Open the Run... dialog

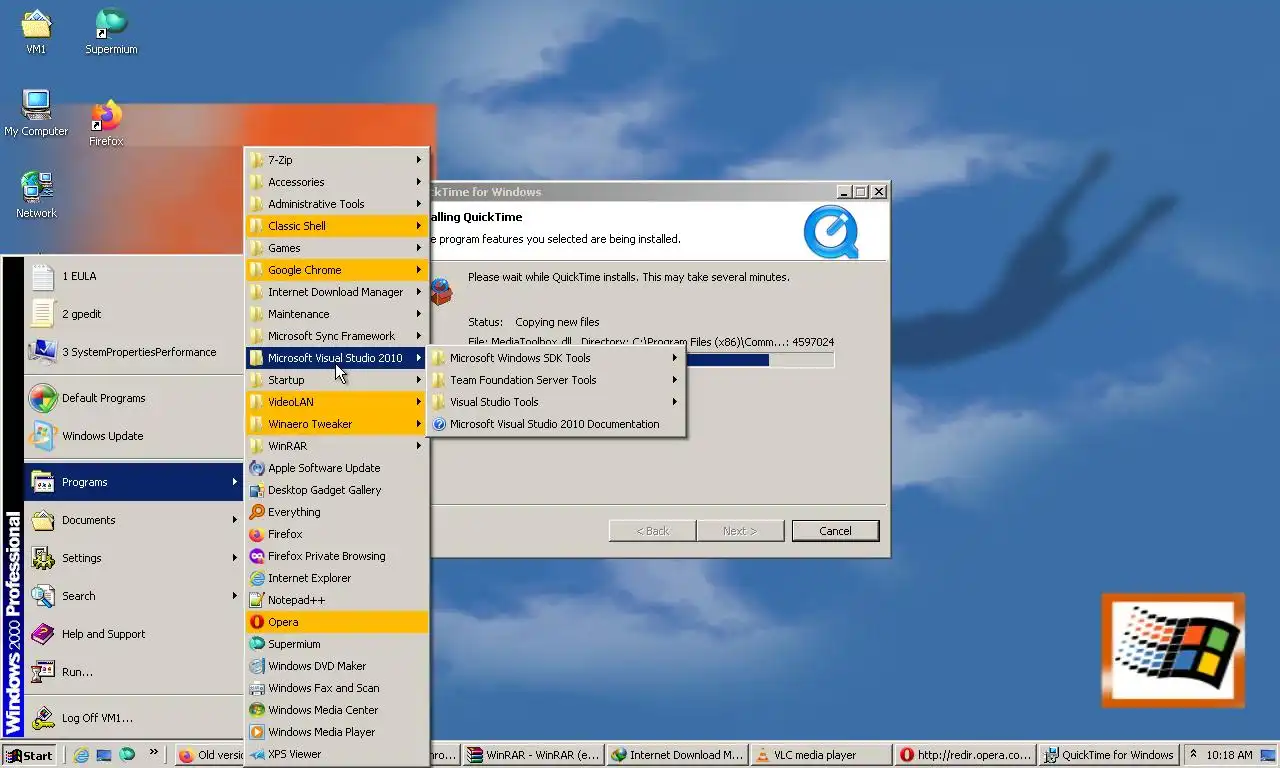point(134,672)
